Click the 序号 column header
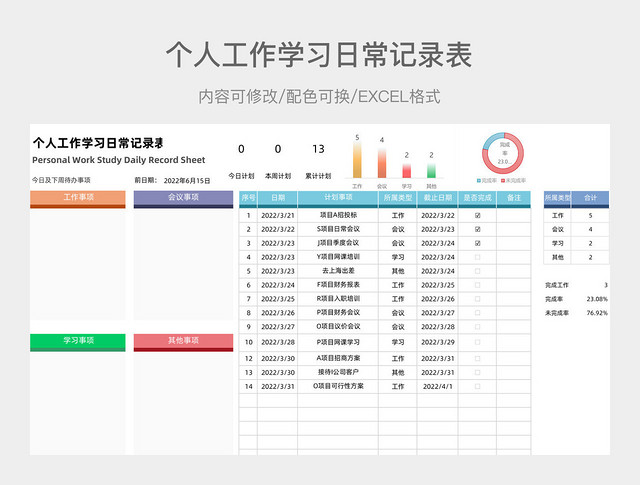Viewport: 640px width, 485px height. click(248, 198)
